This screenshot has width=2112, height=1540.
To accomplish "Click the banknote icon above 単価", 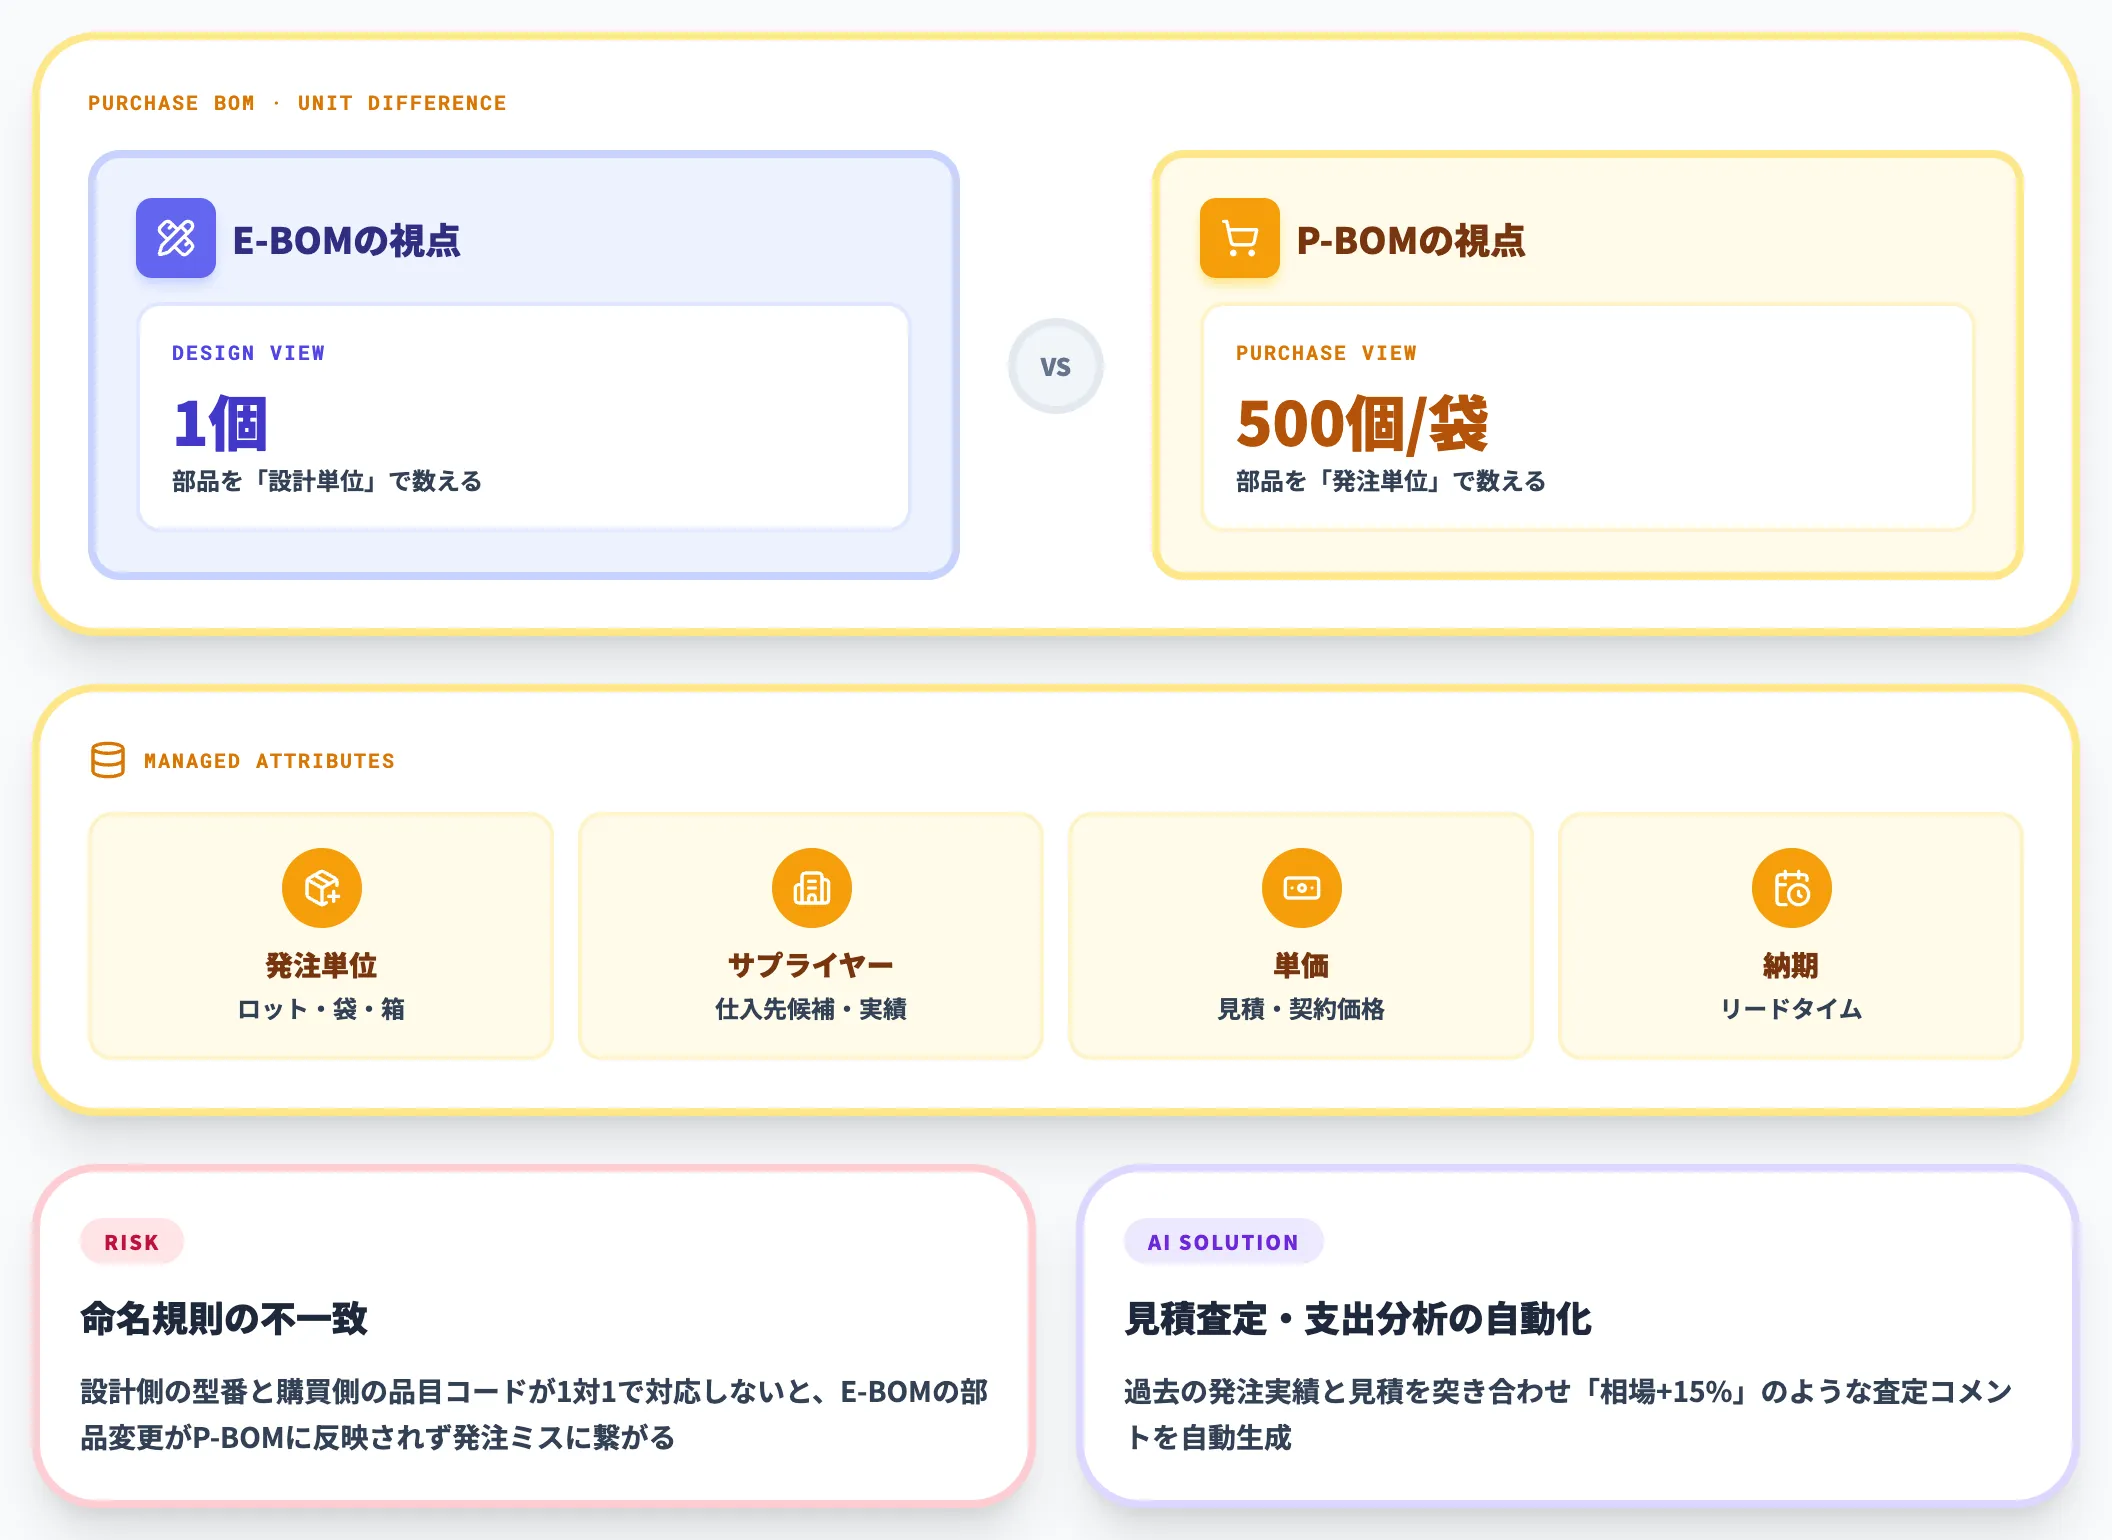I will (1302, 888).
